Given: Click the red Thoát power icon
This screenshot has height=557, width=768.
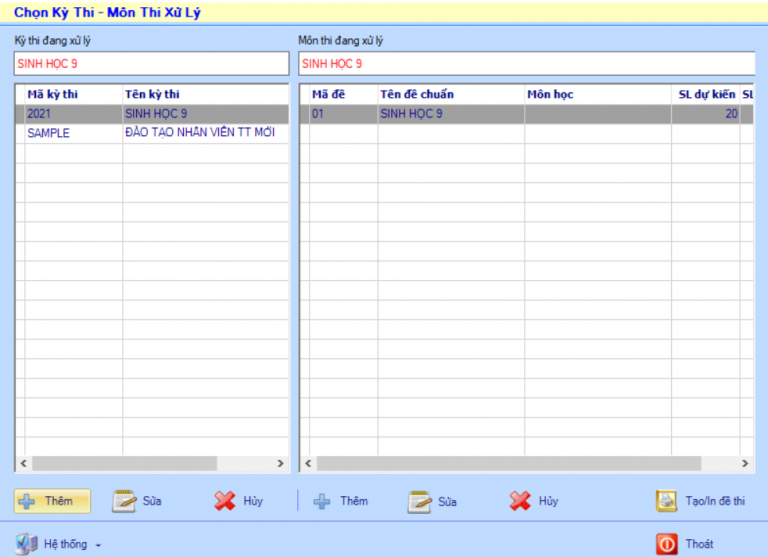Looking at the screenshot, I should point(666,544).
